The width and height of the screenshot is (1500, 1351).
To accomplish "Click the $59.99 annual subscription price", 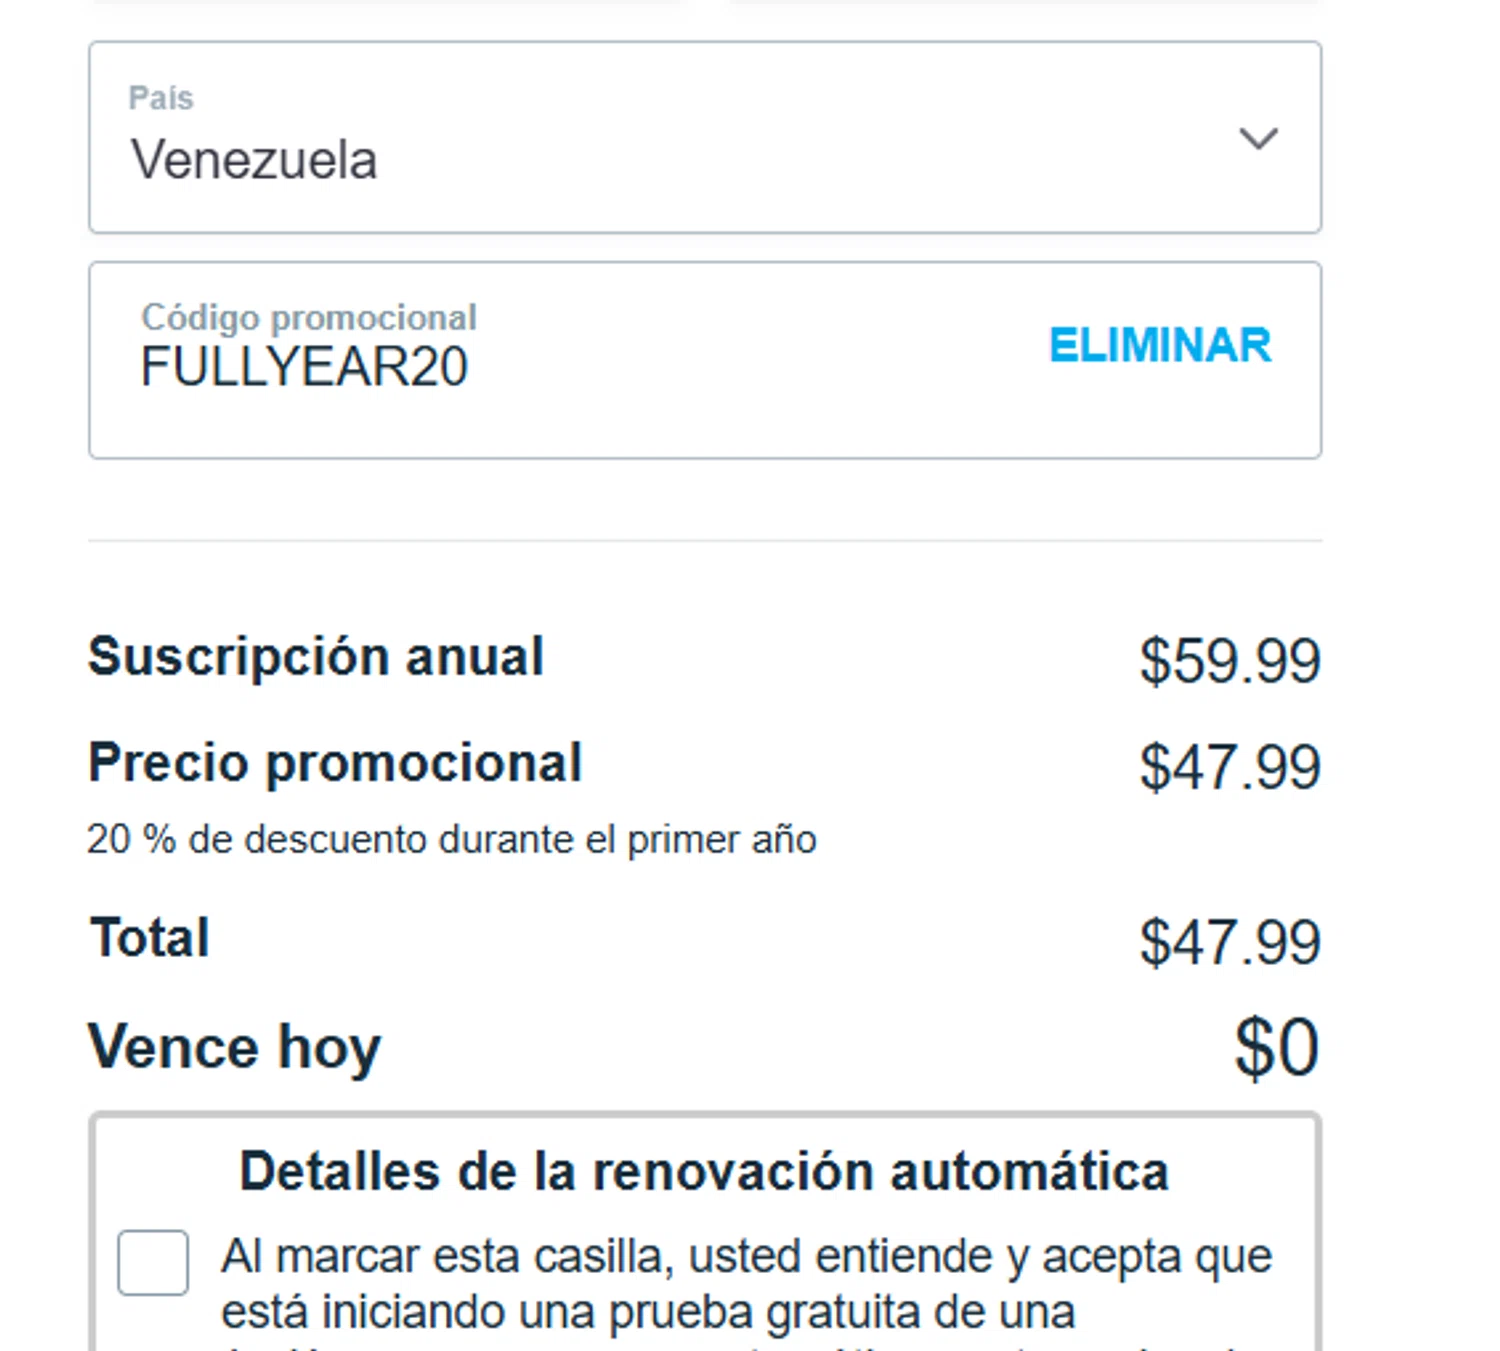I will [1229, 661].
